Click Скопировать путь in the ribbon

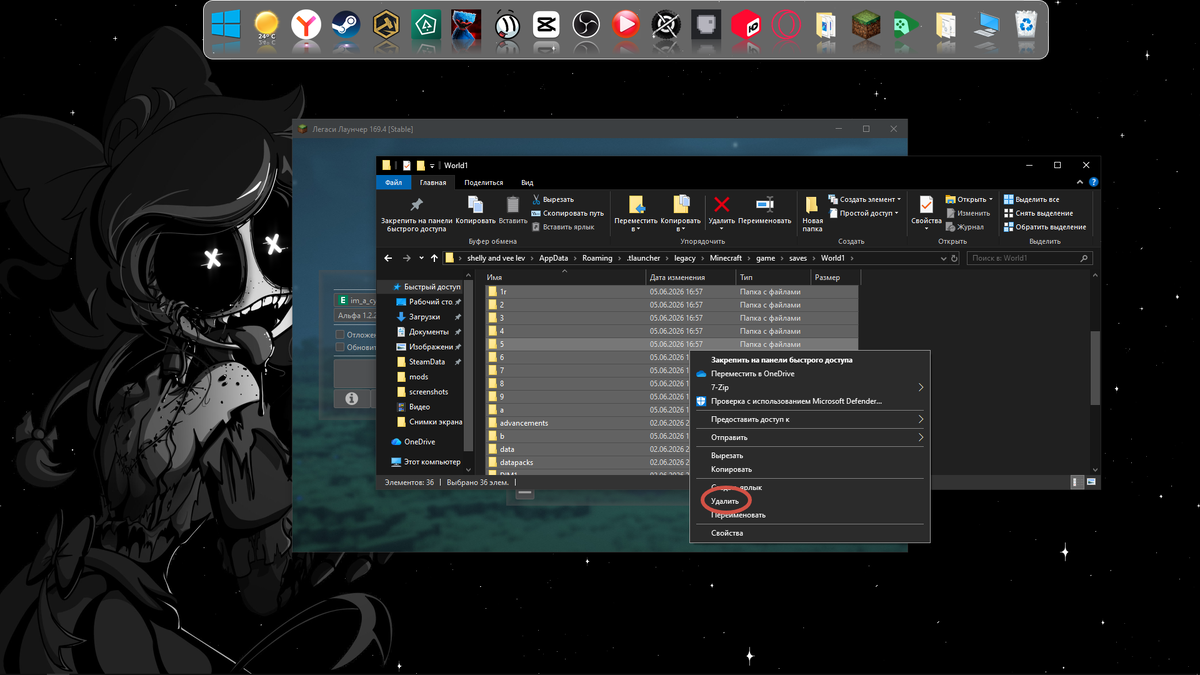pyautogui.click(x=567, y=213)
